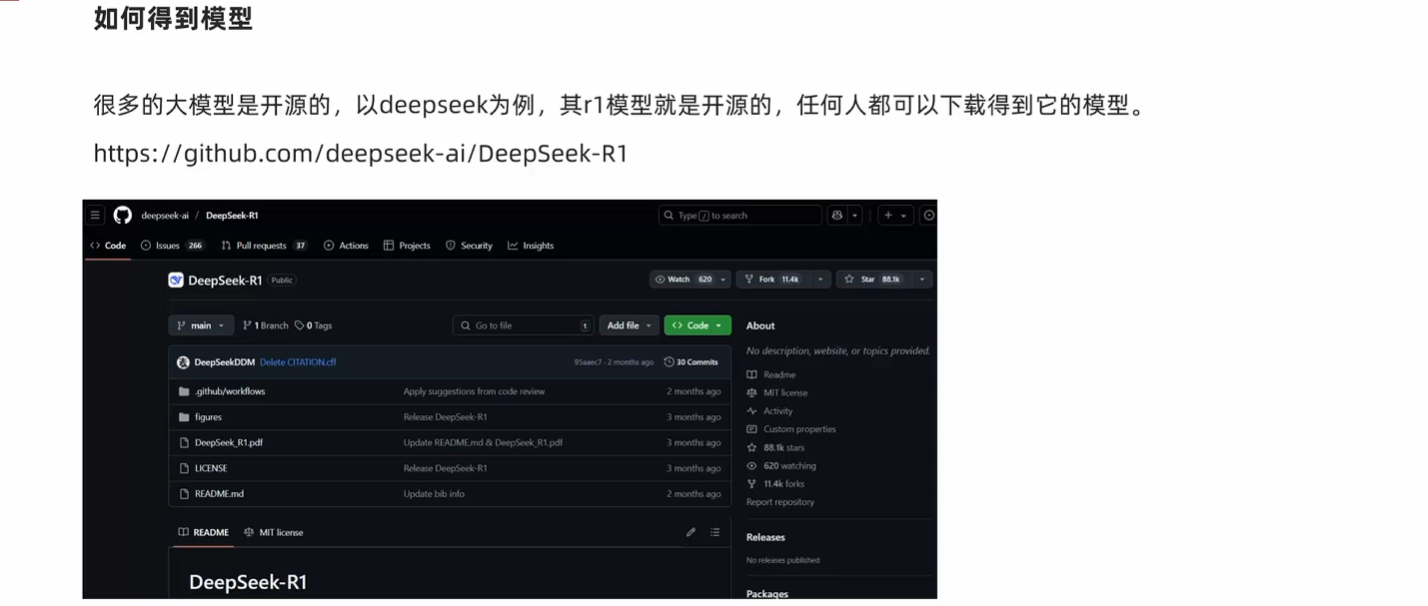This screenshot has width=1428, height=606.
Task: Click the issues icon in the header corner
Action: point(929,215)
